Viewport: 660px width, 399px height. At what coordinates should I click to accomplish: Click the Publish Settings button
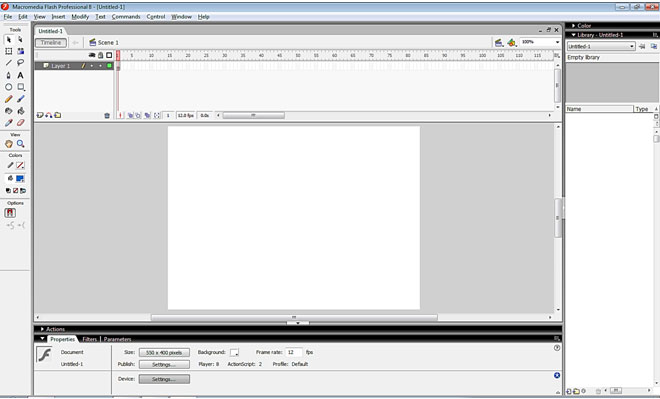pyautogui.click(x=164, y=364)
